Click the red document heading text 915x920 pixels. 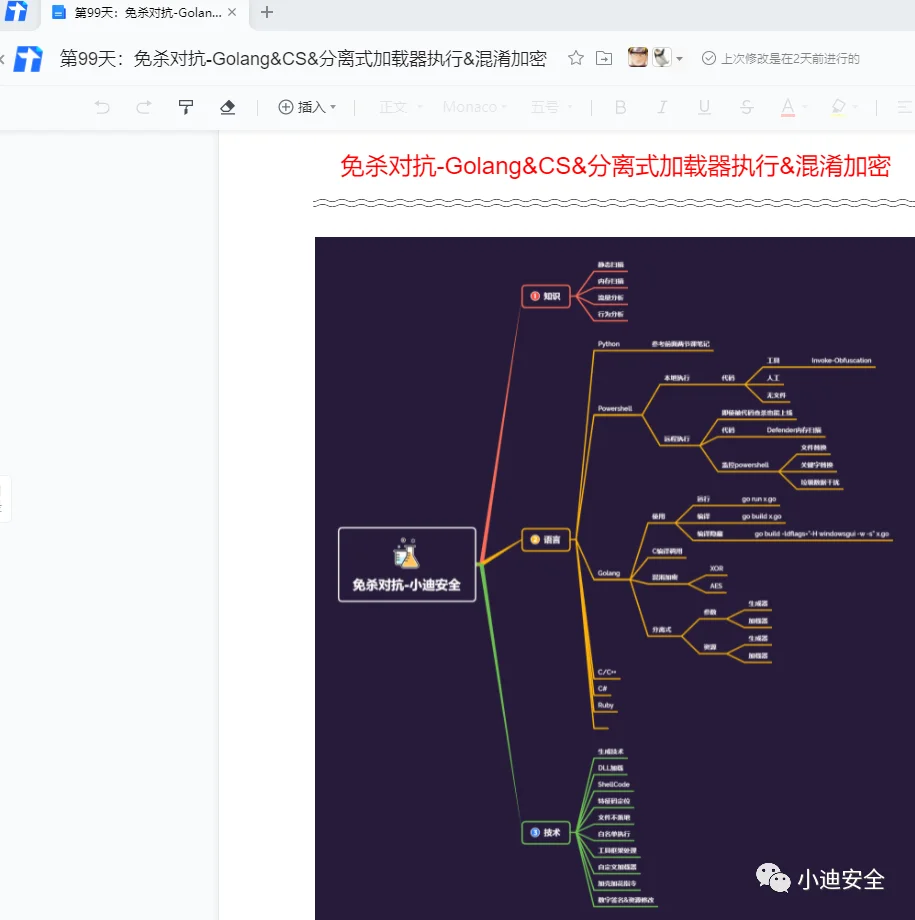pyautogui.click(x=615, y=166)
